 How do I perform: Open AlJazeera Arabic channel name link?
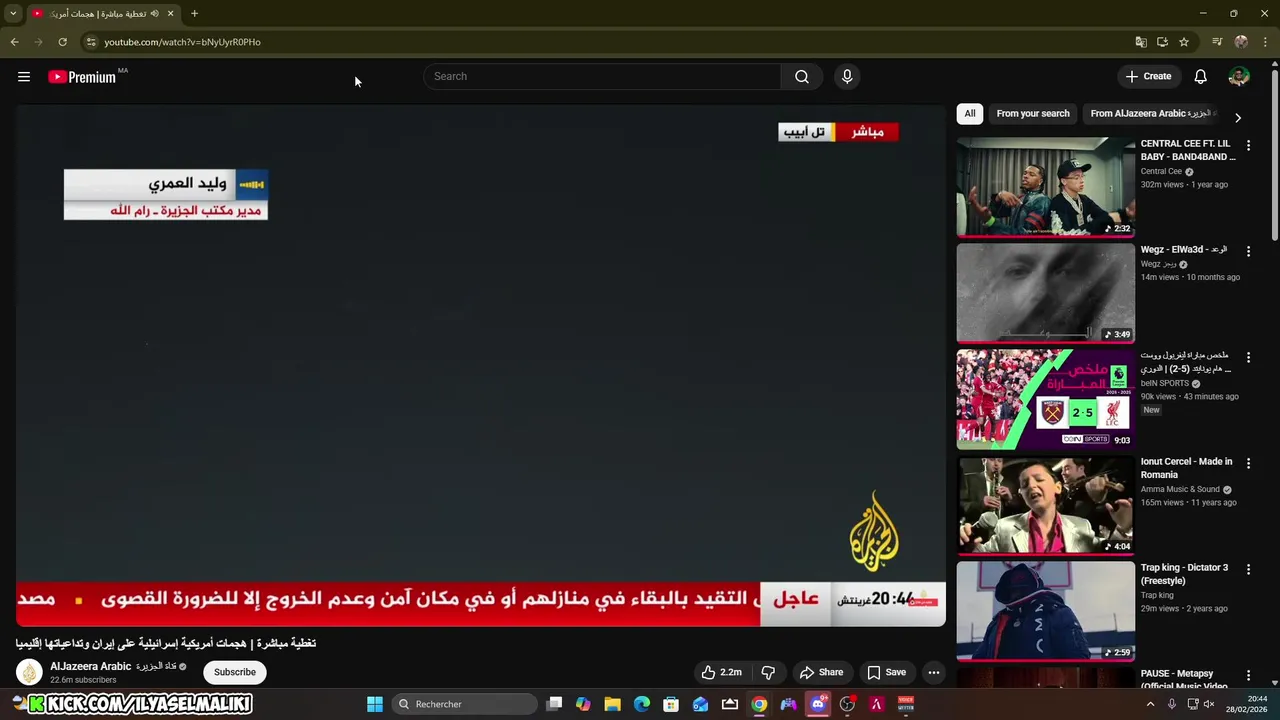91,666
